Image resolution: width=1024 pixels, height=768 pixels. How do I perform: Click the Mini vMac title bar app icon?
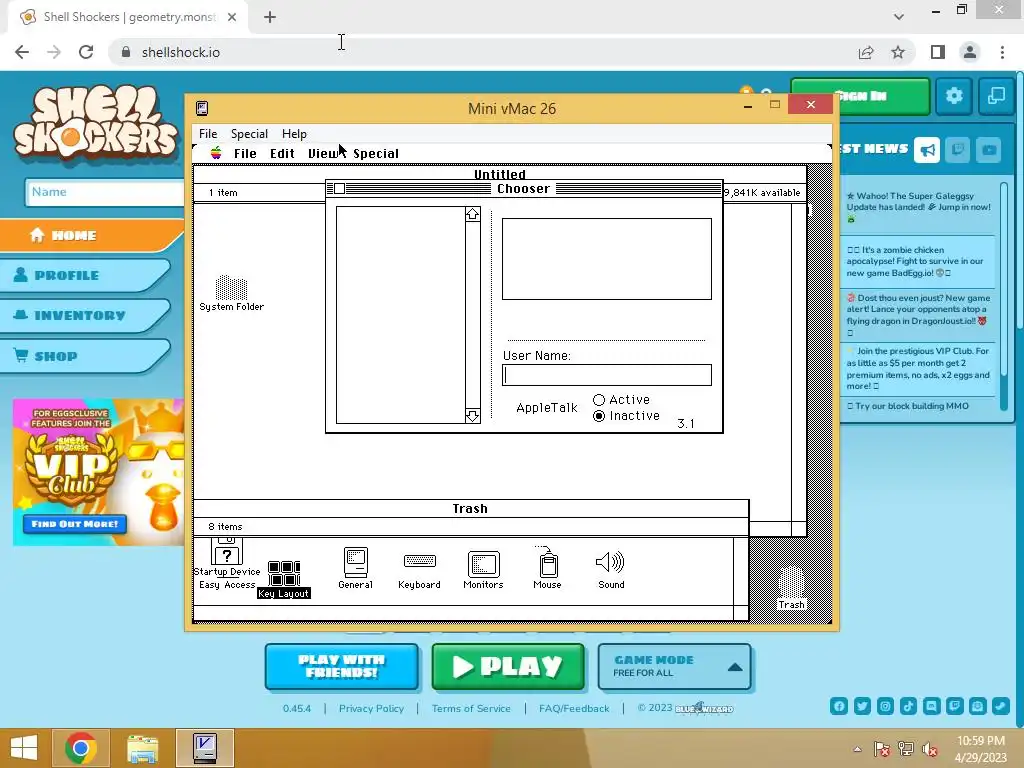coord(202,108)
